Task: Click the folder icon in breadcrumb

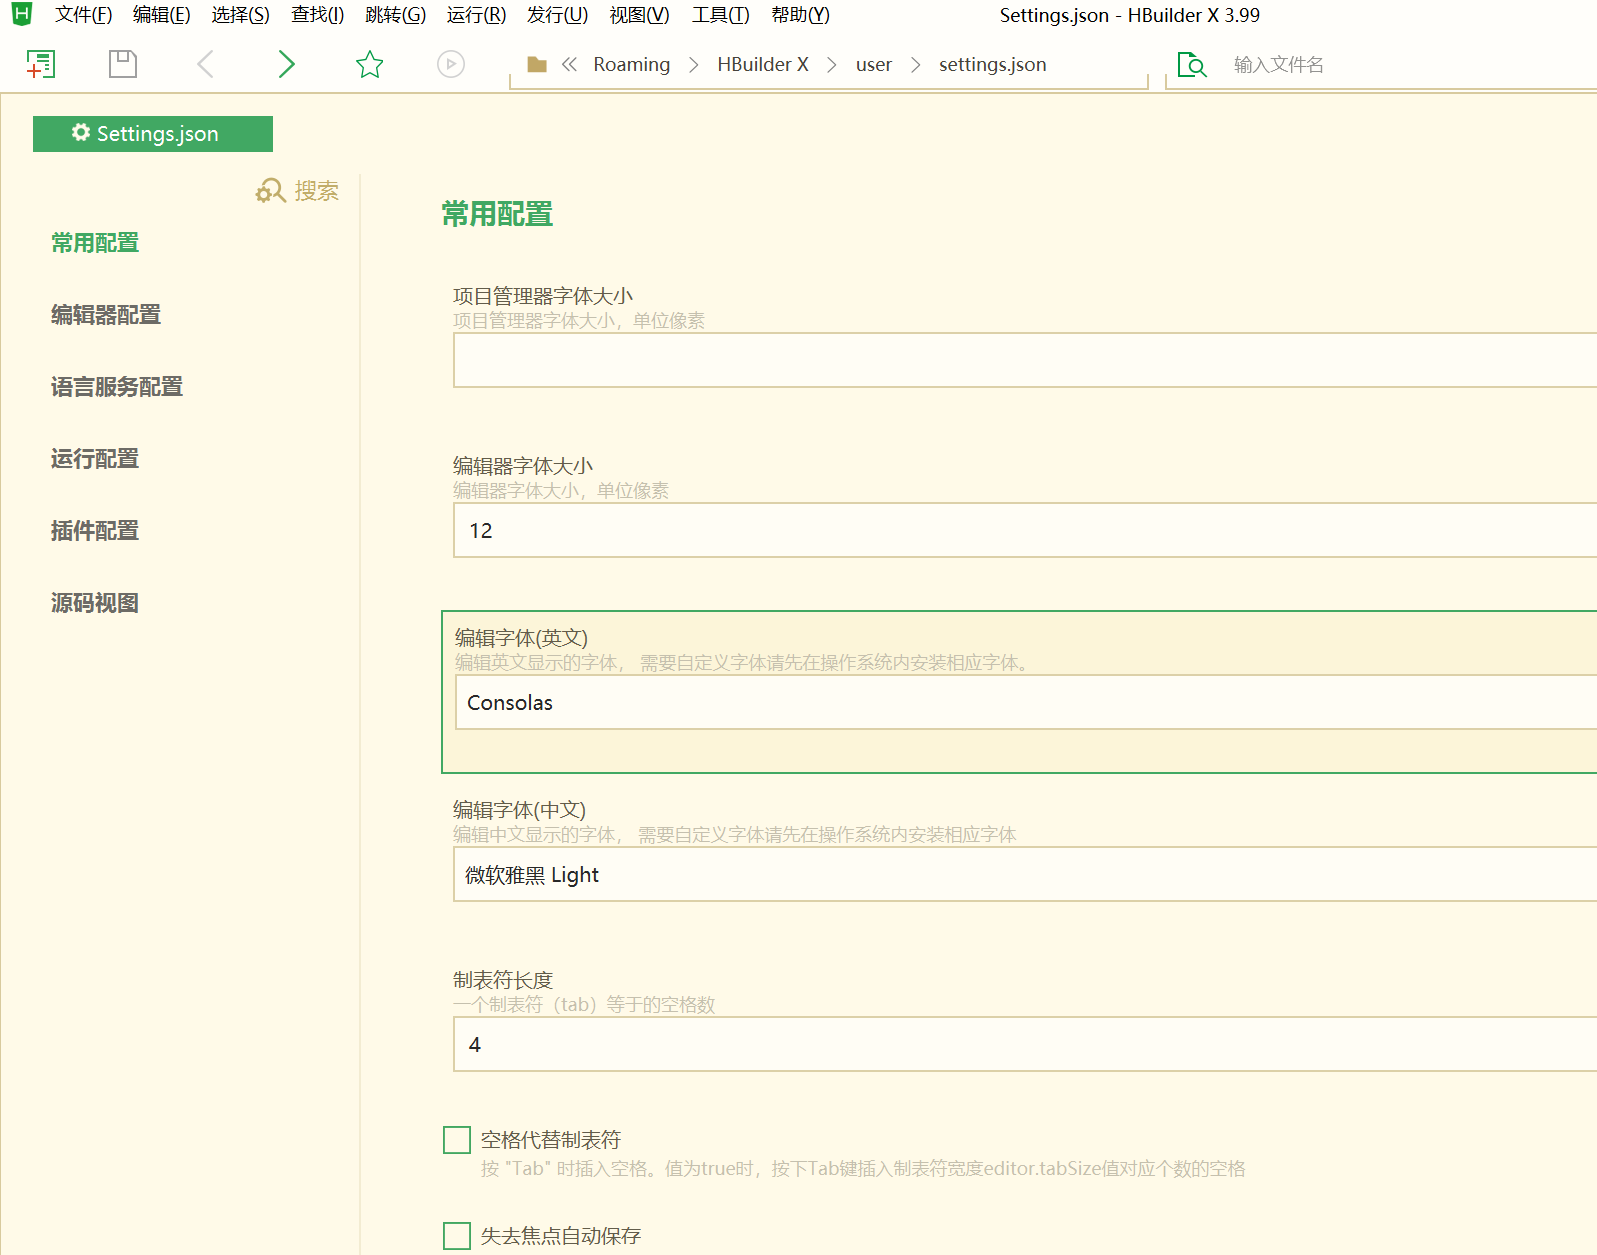Action: coord(537,64)
